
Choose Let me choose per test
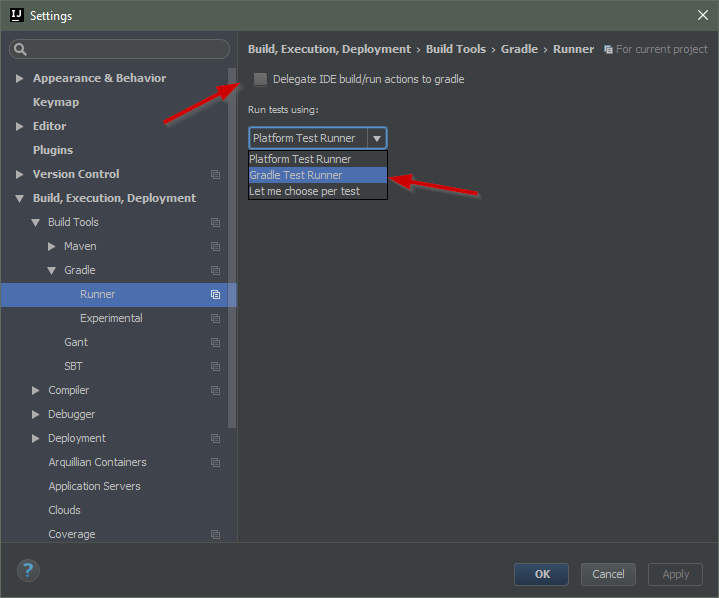(x=318, y=191)
